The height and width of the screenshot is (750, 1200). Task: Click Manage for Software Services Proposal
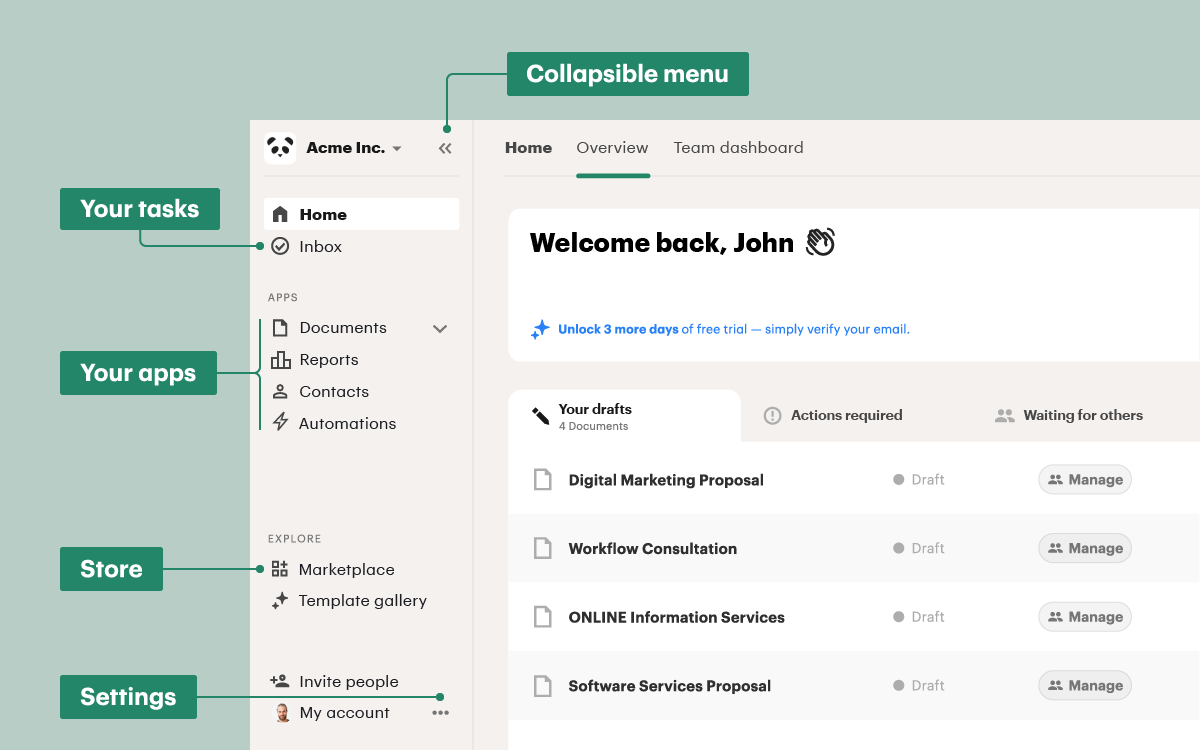coord(1085,686)
